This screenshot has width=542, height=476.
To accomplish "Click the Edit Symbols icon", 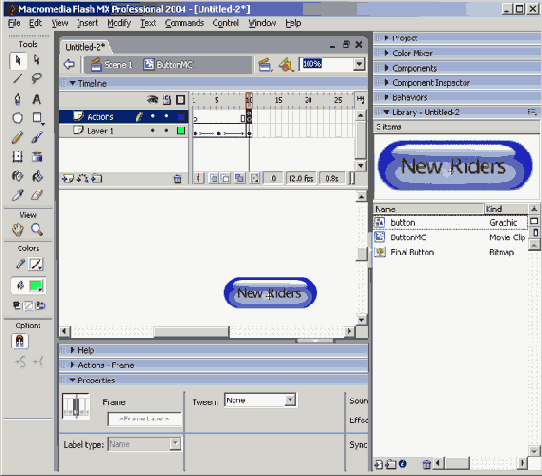I will tap(286, 65).
